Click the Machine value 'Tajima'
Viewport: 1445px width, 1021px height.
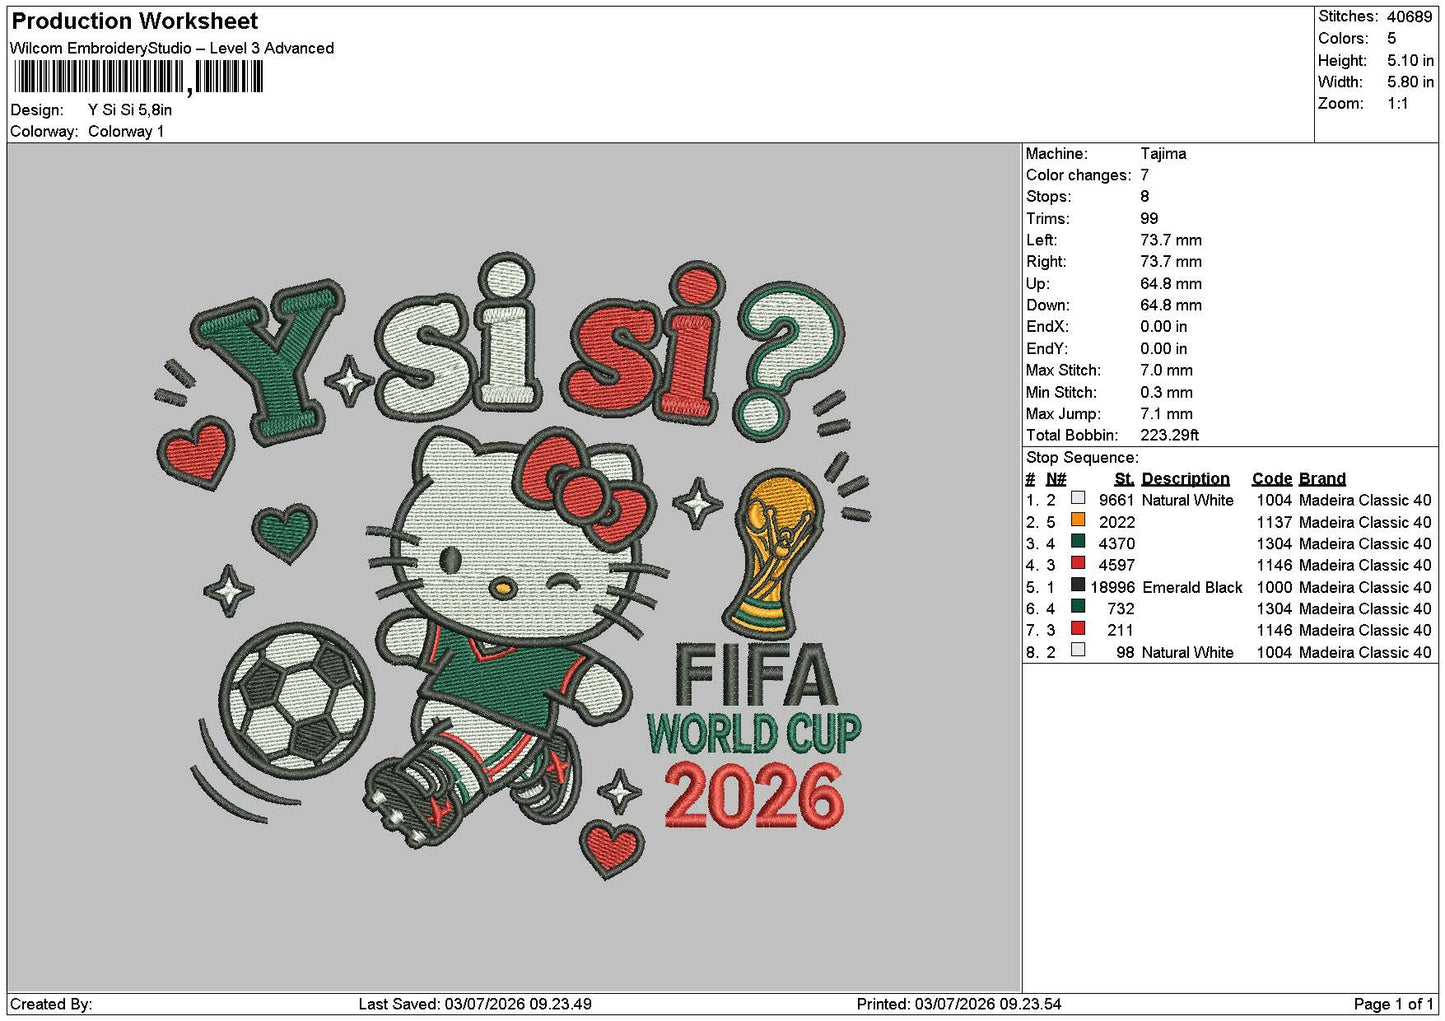[x=1163, y=154]
